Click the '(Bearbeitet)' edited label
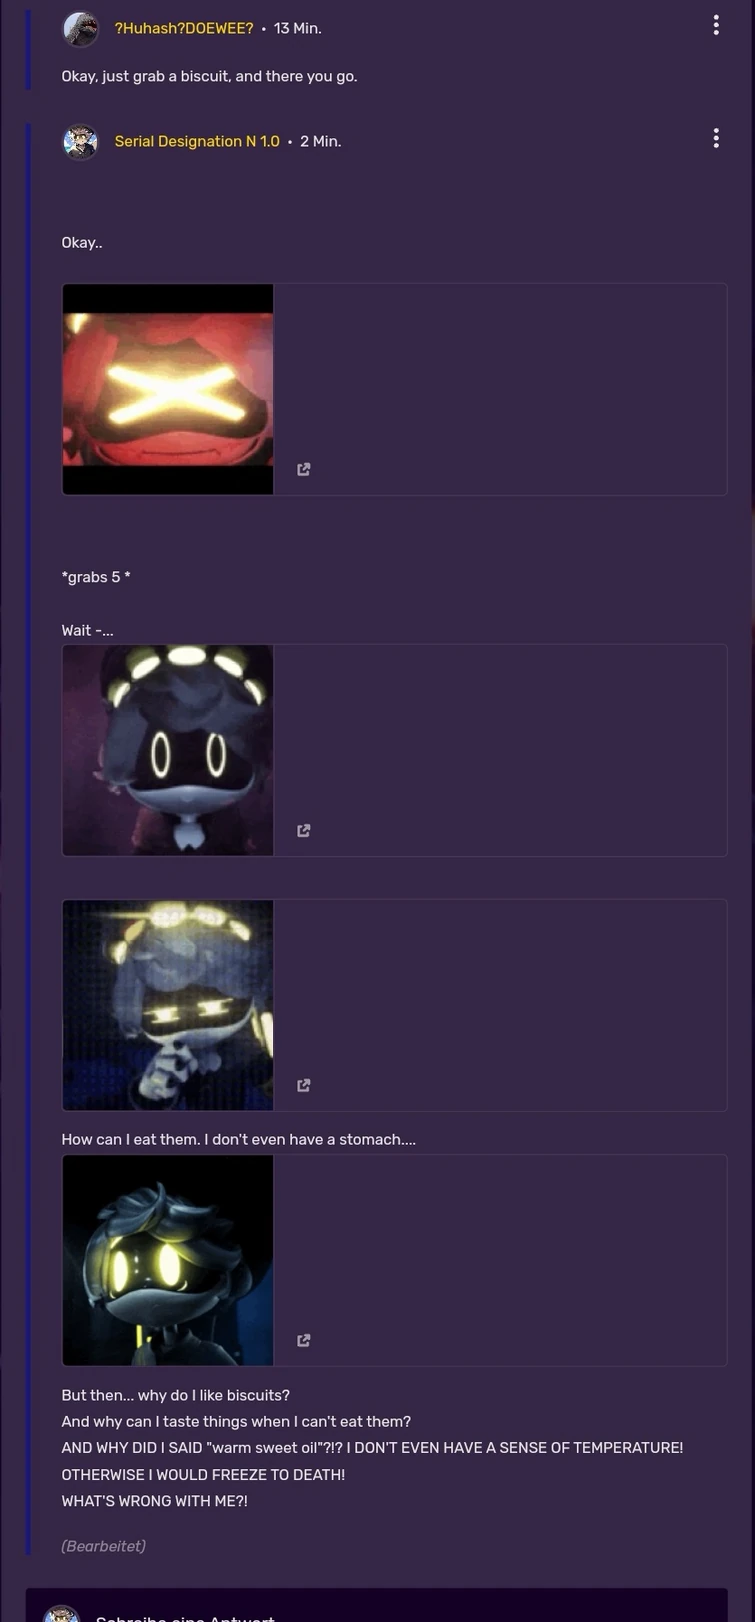 (104, 1546)
